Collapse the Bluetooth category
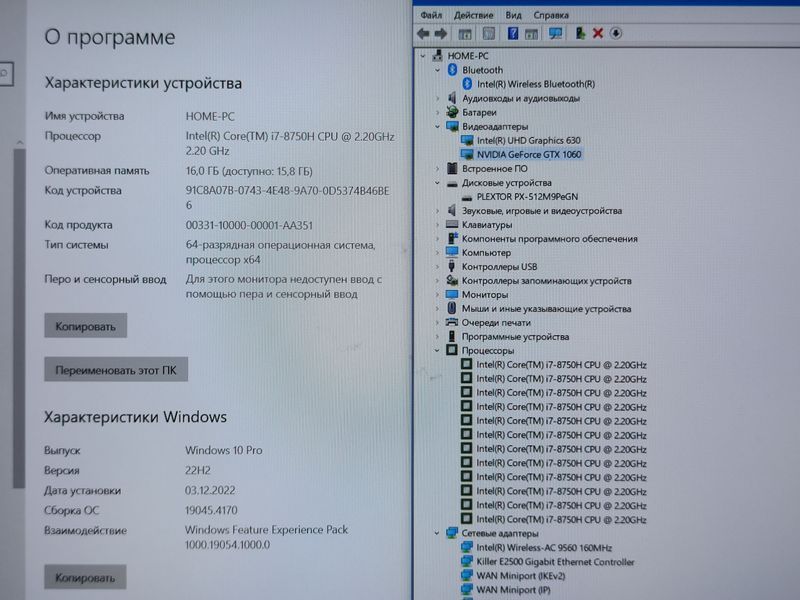 coord(437,70)
